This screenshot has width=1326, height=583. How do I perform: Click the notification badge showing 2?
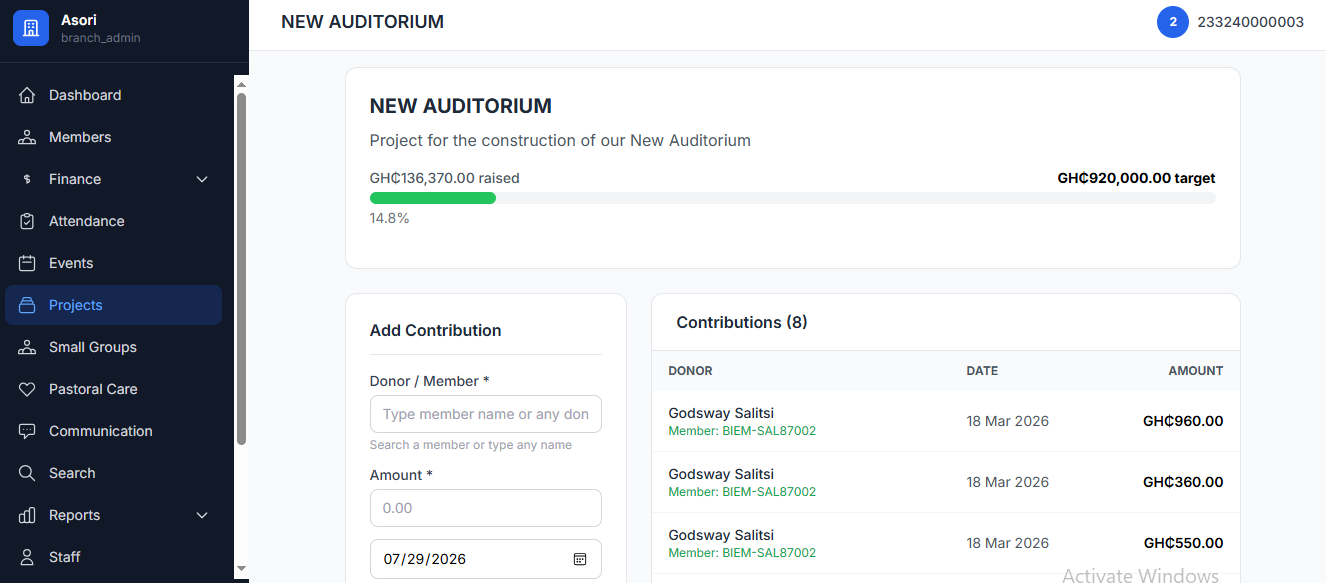[x=1173, y=22]
